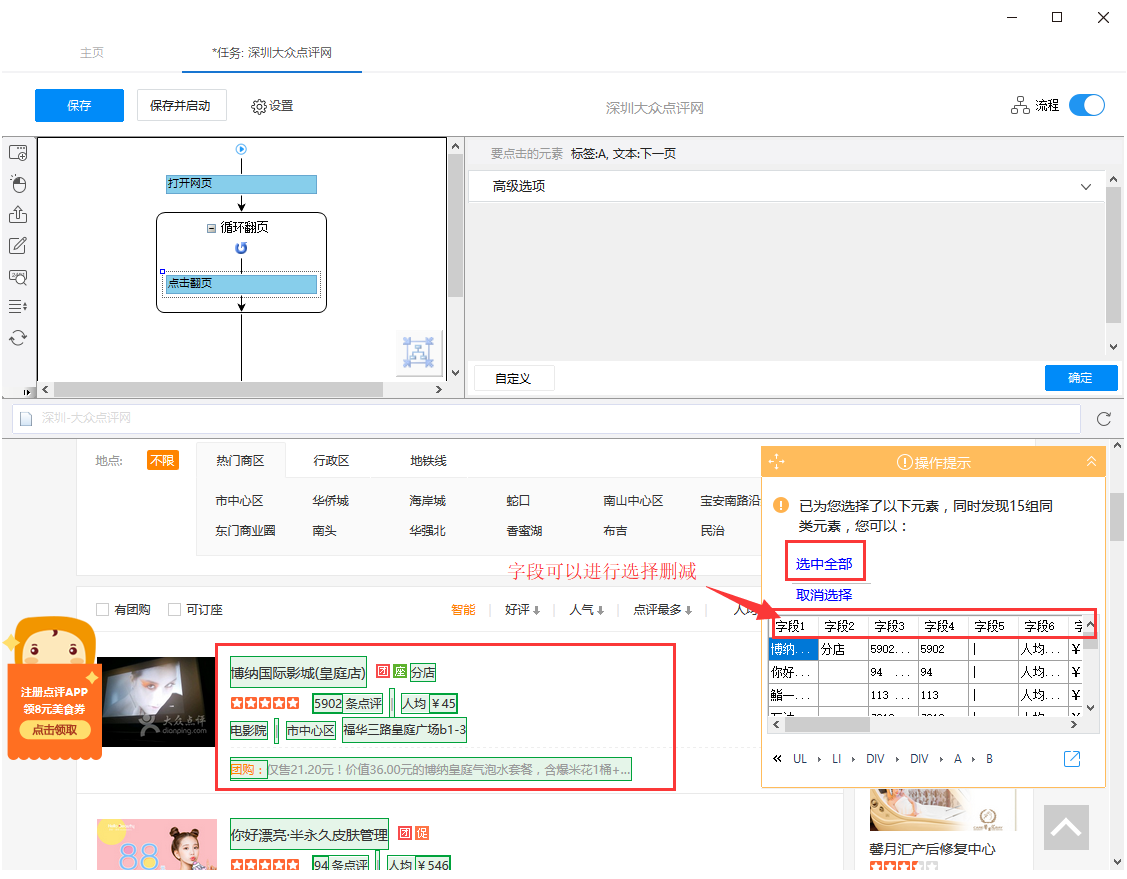Click the 选中全部 link
The width and height of the screenshot is (1127, 879).
(x=824, y=564)
